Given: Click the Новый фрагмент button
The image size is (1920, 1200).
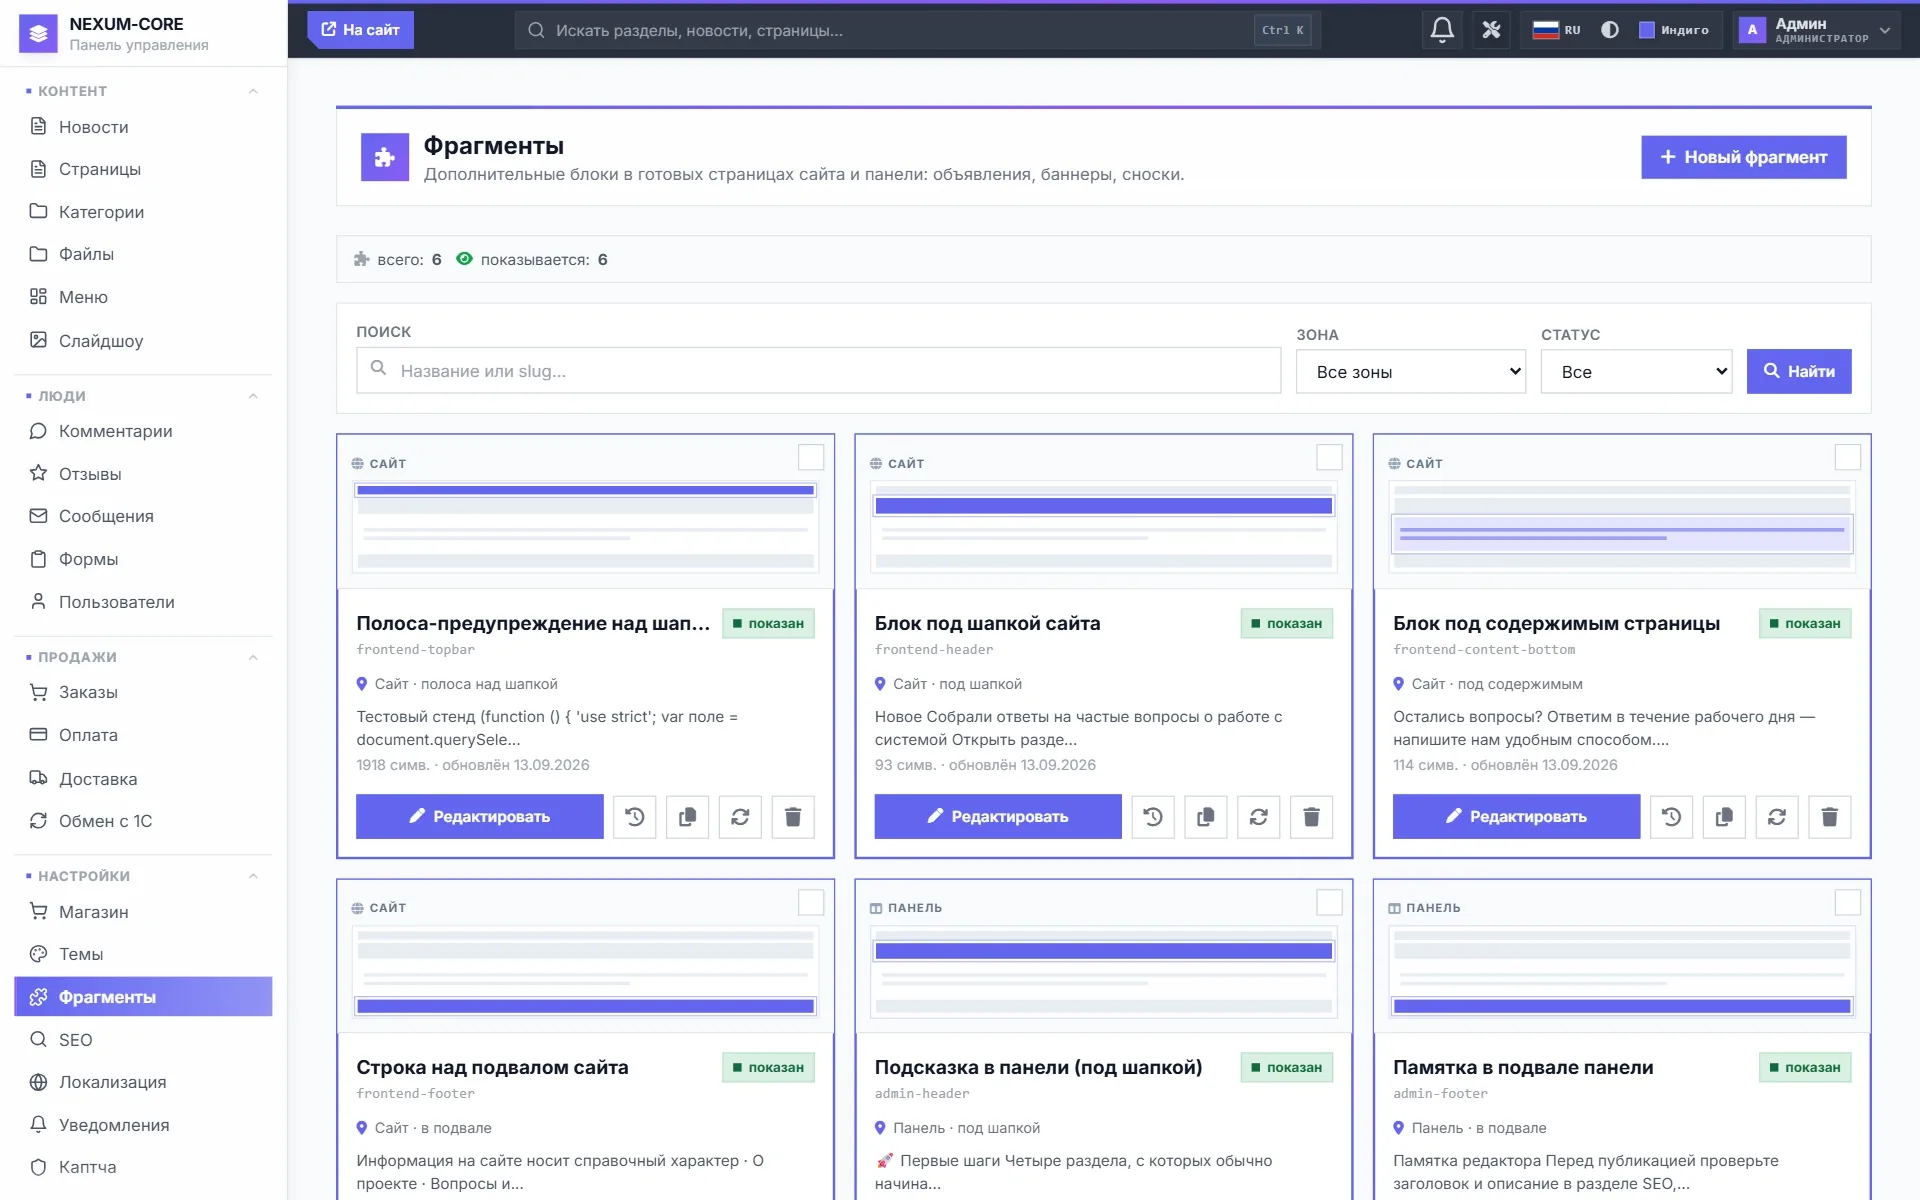Looking at the screenshot, I should [1743, 157].
